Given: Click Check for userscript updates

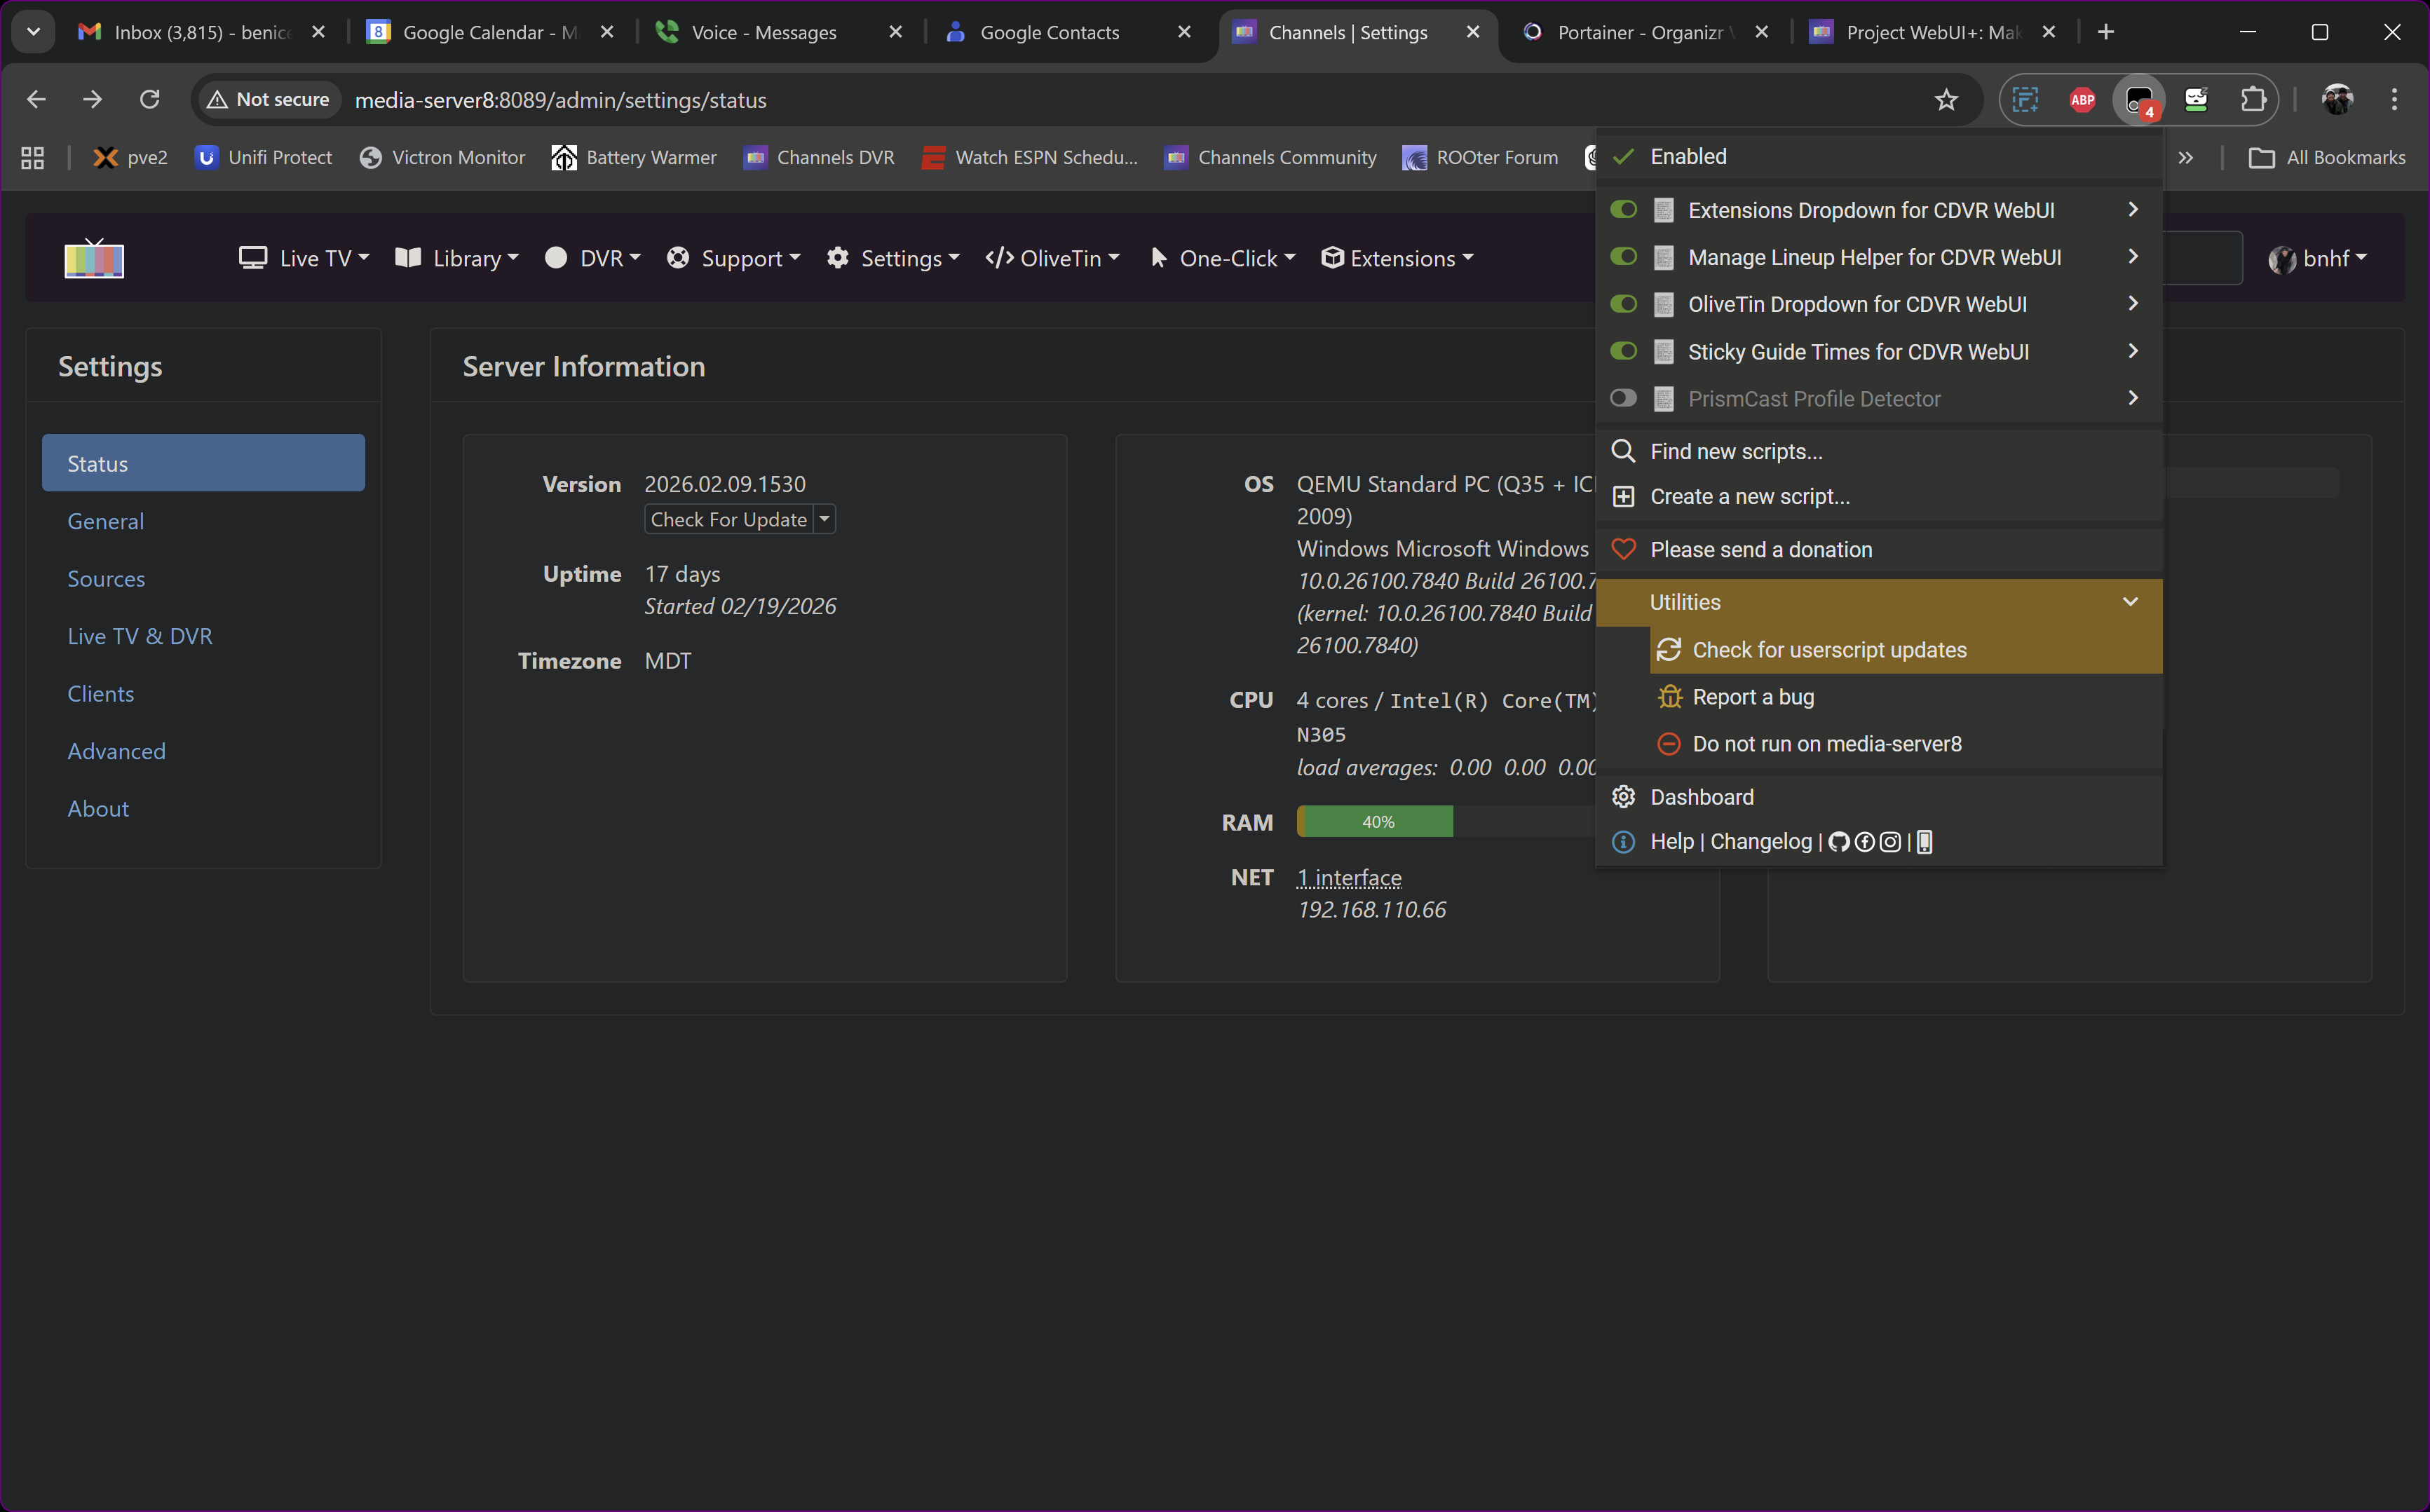Looking at the screenshot, I should coord(1829,650).
